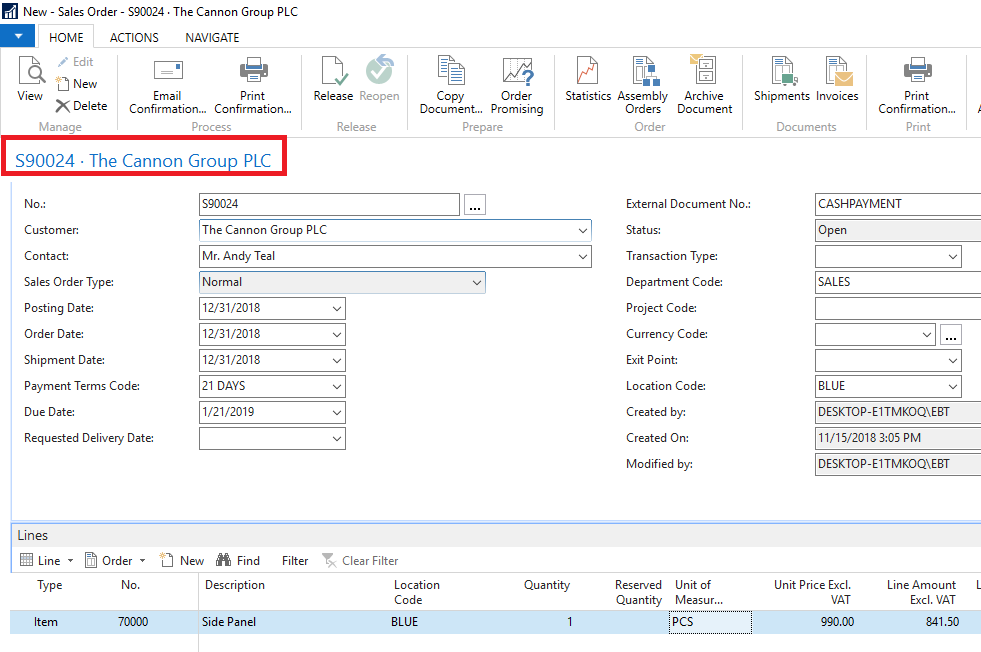The height and width of the screenshot is (652, 981).
Task: Open the Order Date picker dropdown
Action: [x=337, y=335]
